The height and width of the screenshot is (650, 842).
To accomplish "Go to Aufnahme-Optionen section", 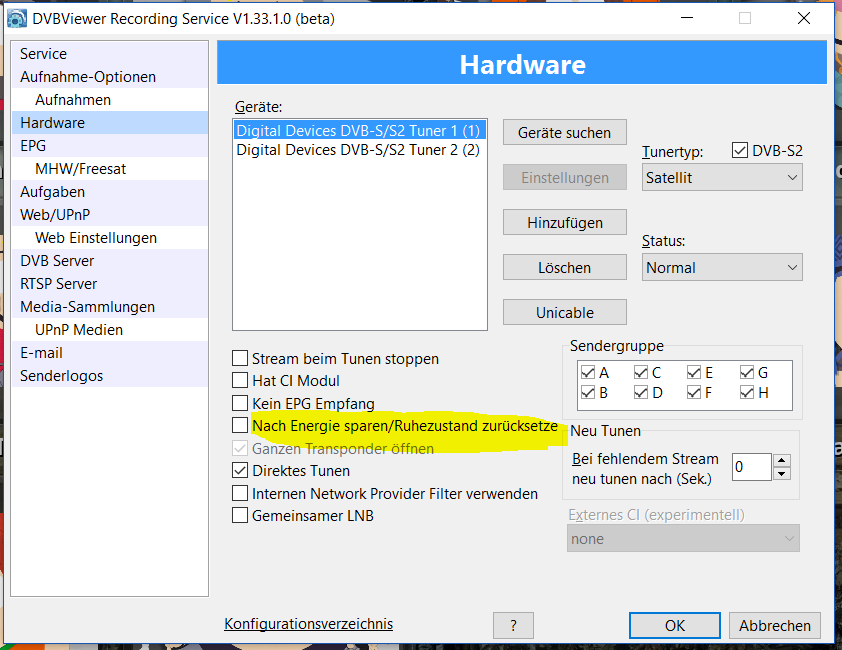I will coord(110,77).
